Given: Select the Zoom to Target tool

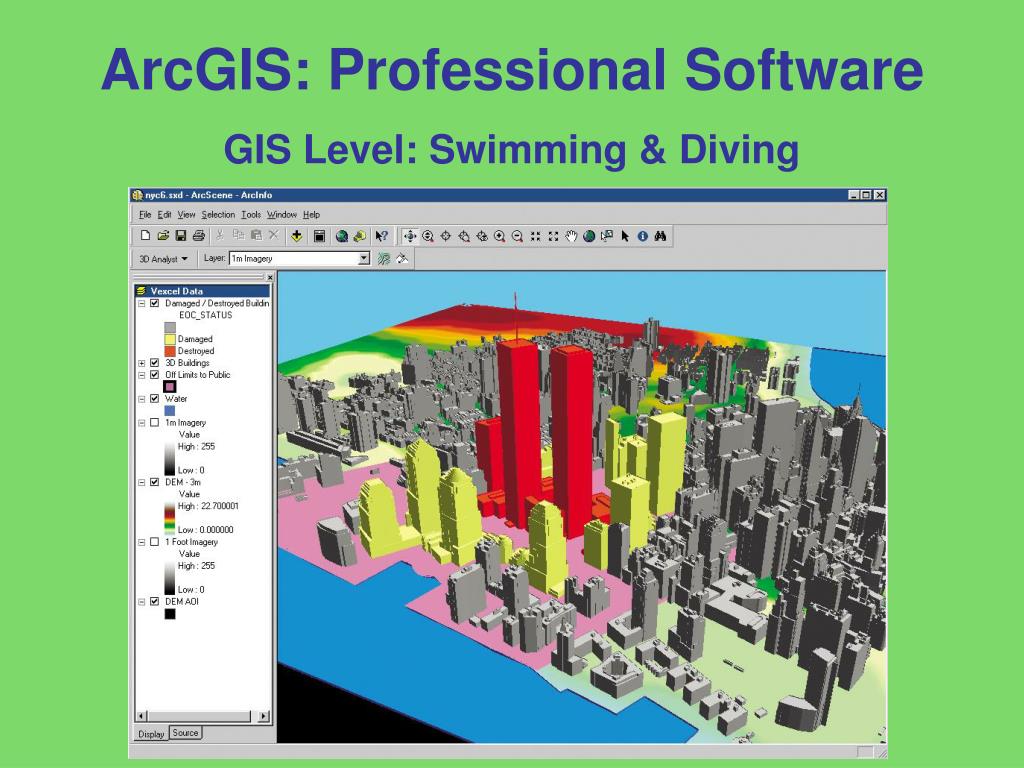Looking at the screenshot, I should (x=464, y=236).
